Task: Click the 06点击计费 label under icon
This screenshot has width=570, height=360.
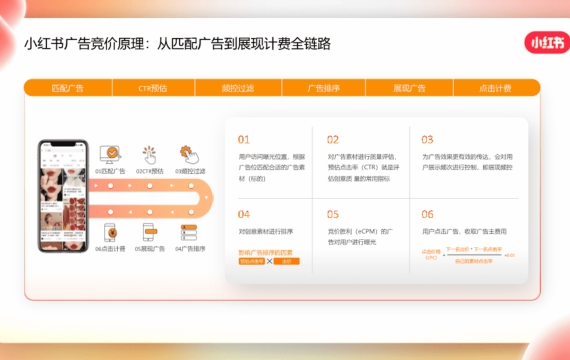Action: (110, 249)
